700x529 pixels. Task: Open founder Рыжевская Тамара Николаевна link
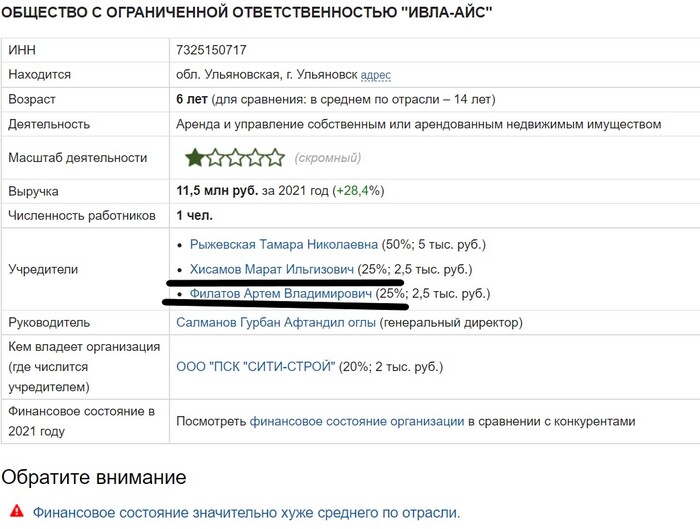[x=284, y=245]
